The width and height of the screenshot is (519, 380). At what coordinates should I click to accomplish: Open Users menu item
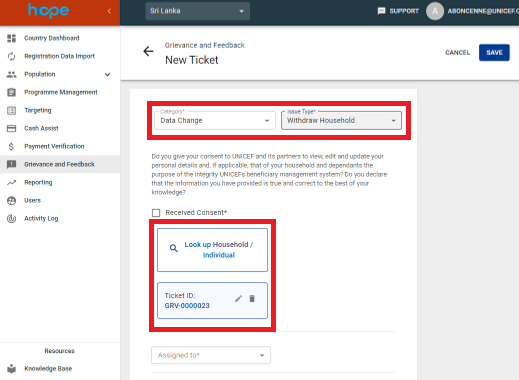tap(60, 200)
